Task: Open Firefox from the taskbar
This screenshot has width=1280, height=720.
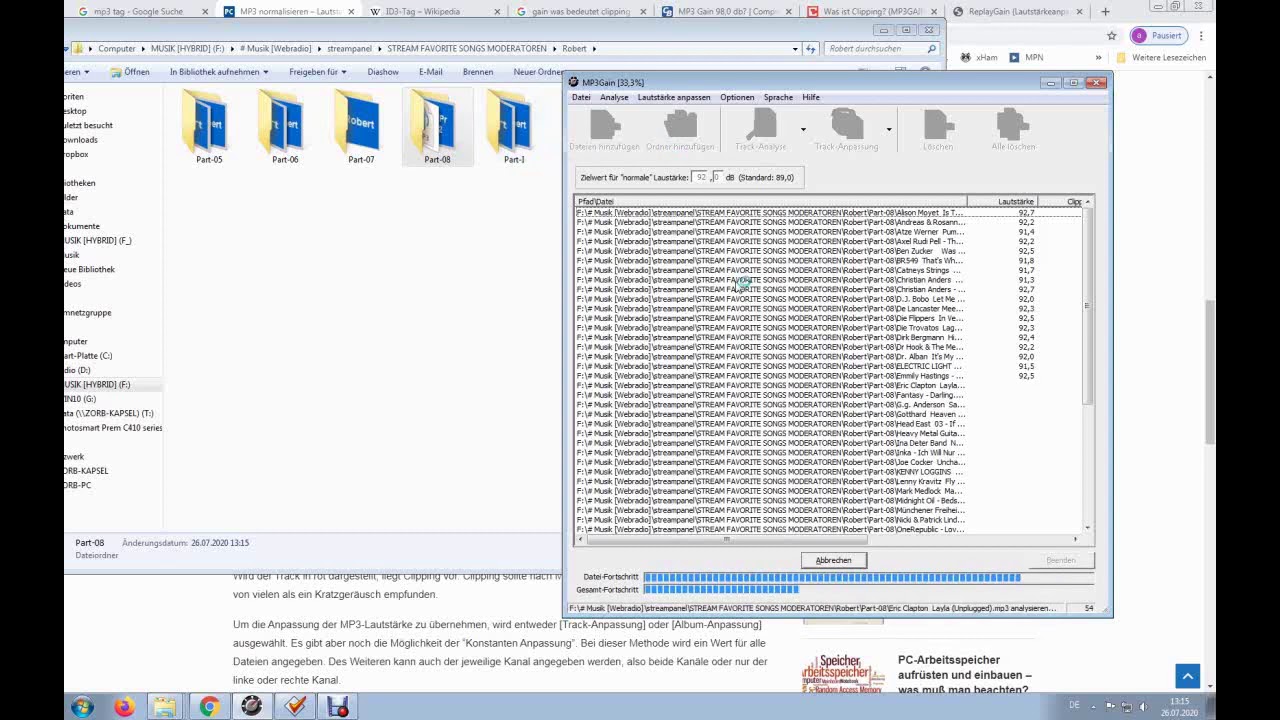Action: pyautogui.click(x=124, y=706)
